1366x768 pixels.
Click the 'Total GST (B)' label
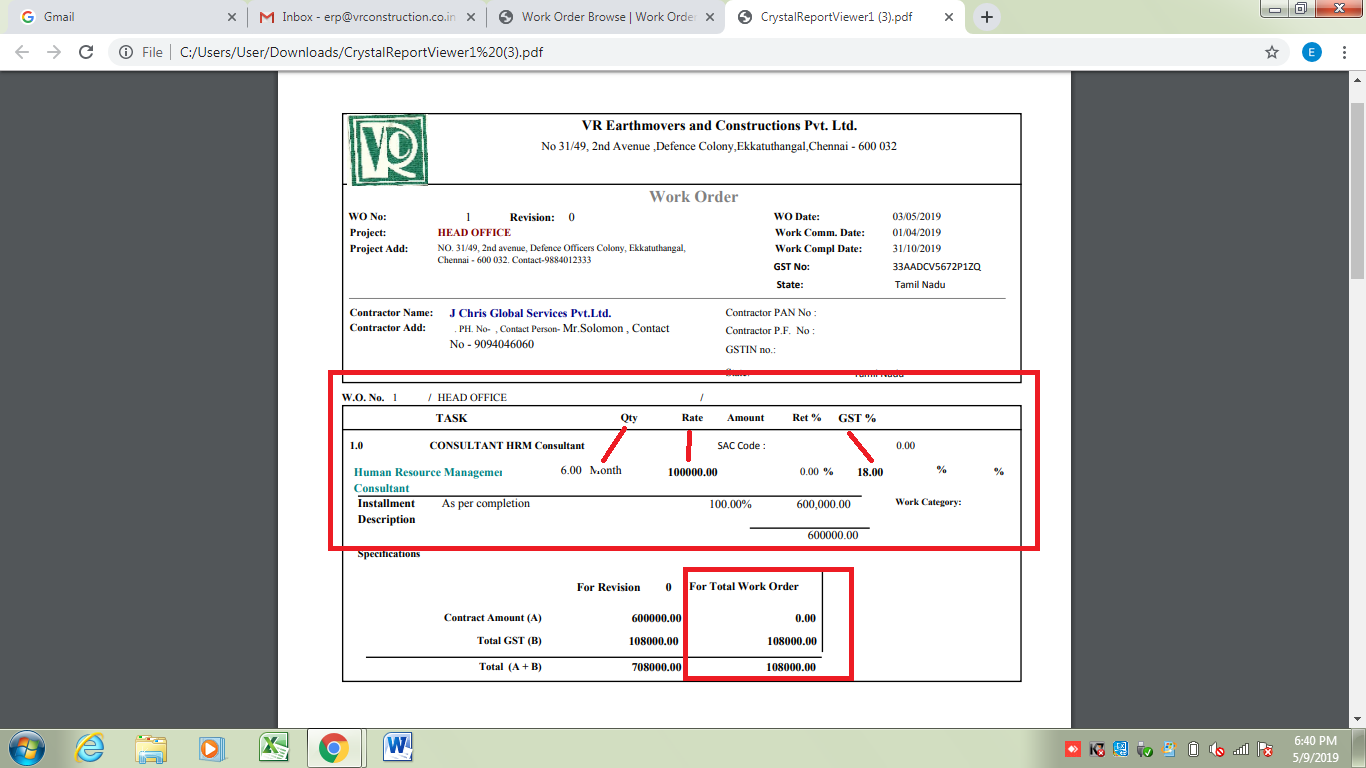coord(510,641)
